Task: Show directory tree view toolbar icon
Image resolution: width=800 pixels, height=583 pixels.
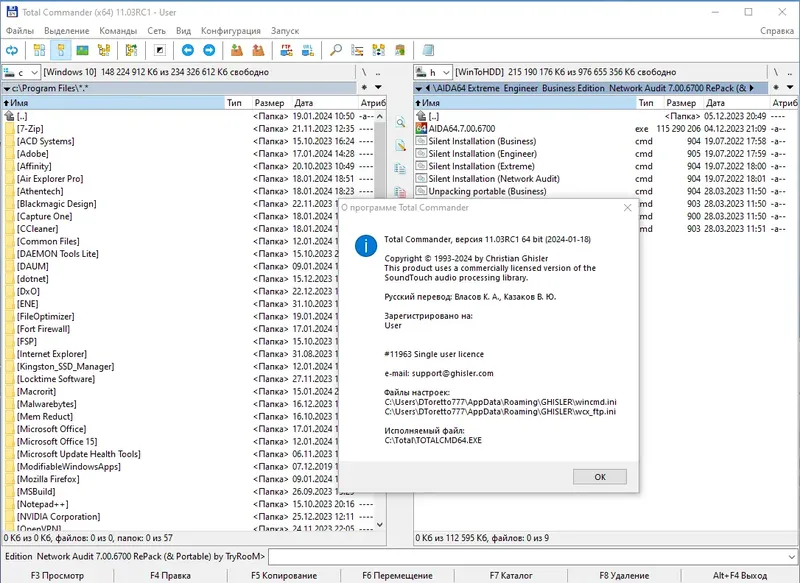Action: click(x=104, y=50)
